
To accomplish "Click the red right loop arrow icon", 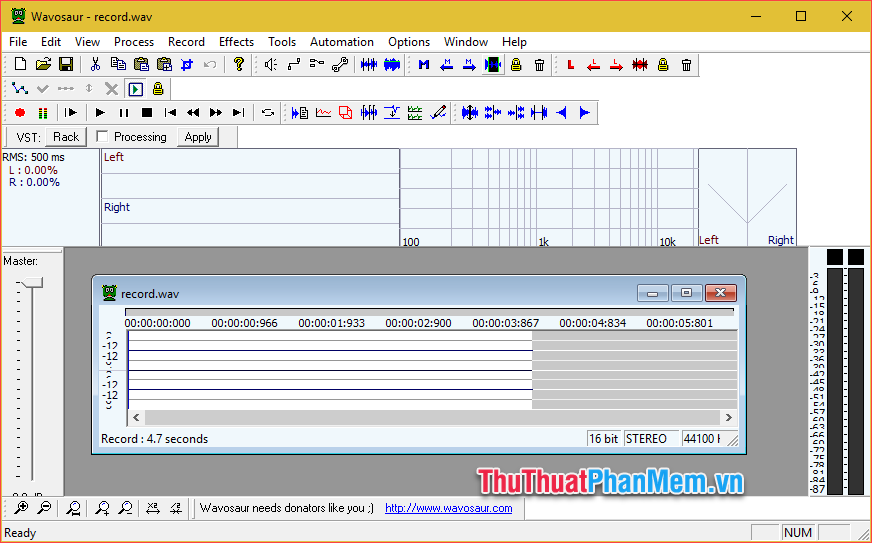I will (x=616, y=65).
